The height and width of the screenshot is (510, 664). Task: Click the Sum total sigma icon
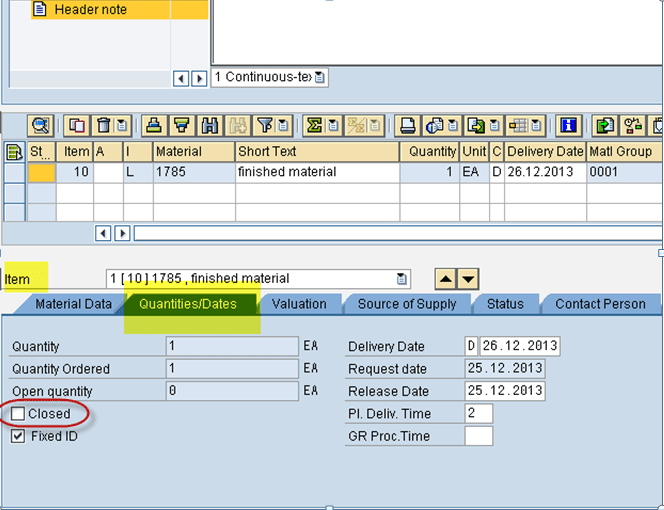coord(313,126)
